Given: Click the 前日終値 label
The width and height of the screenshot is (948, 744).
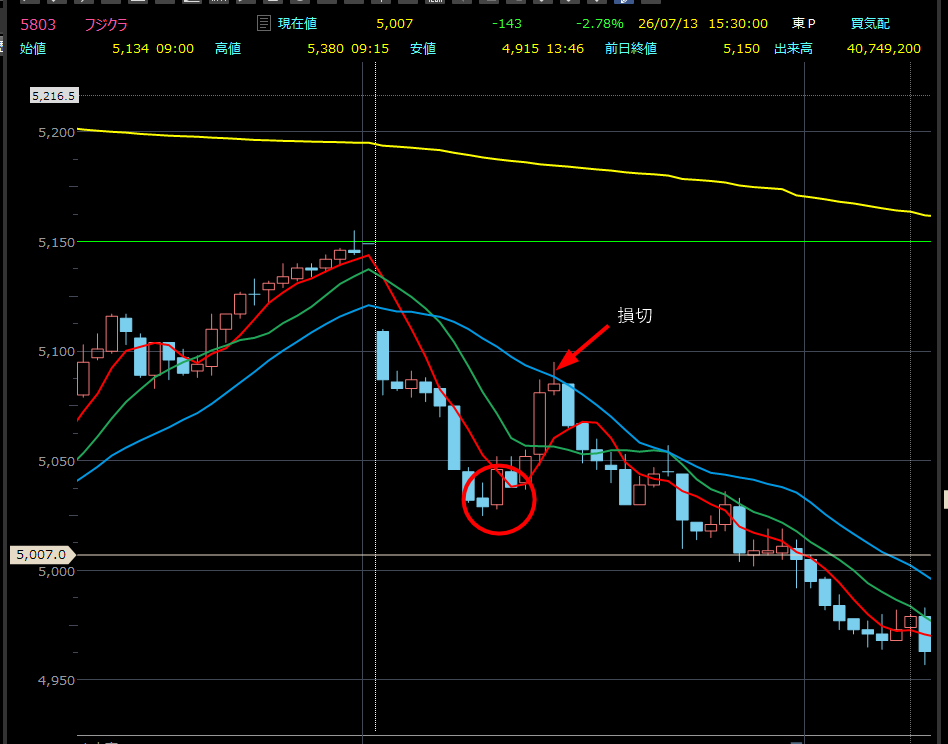Looking at the screenshot, I should click(631, 48).
